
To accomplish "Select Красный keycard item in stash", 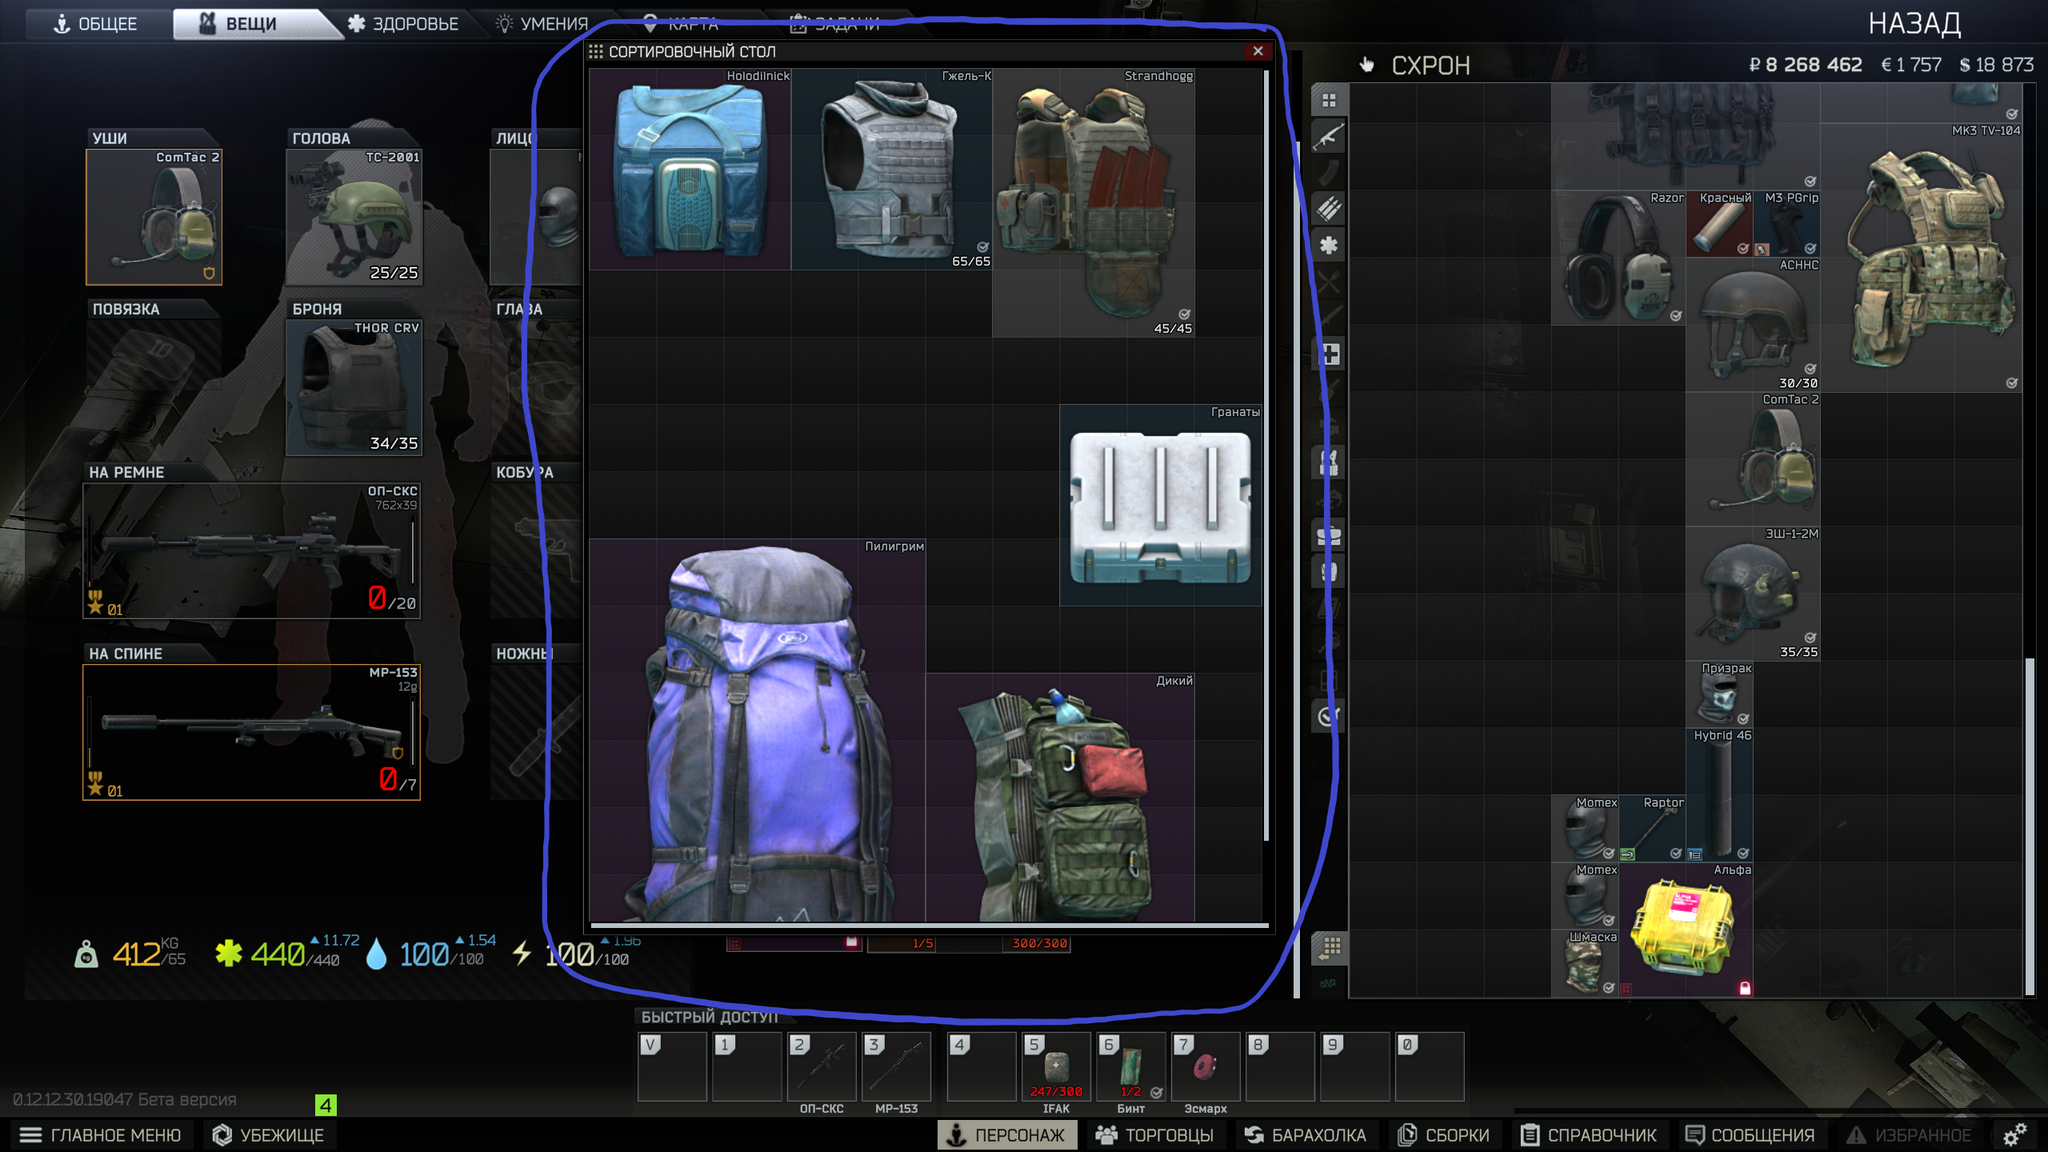I will pyautogui.click(x=1720, y=224).
